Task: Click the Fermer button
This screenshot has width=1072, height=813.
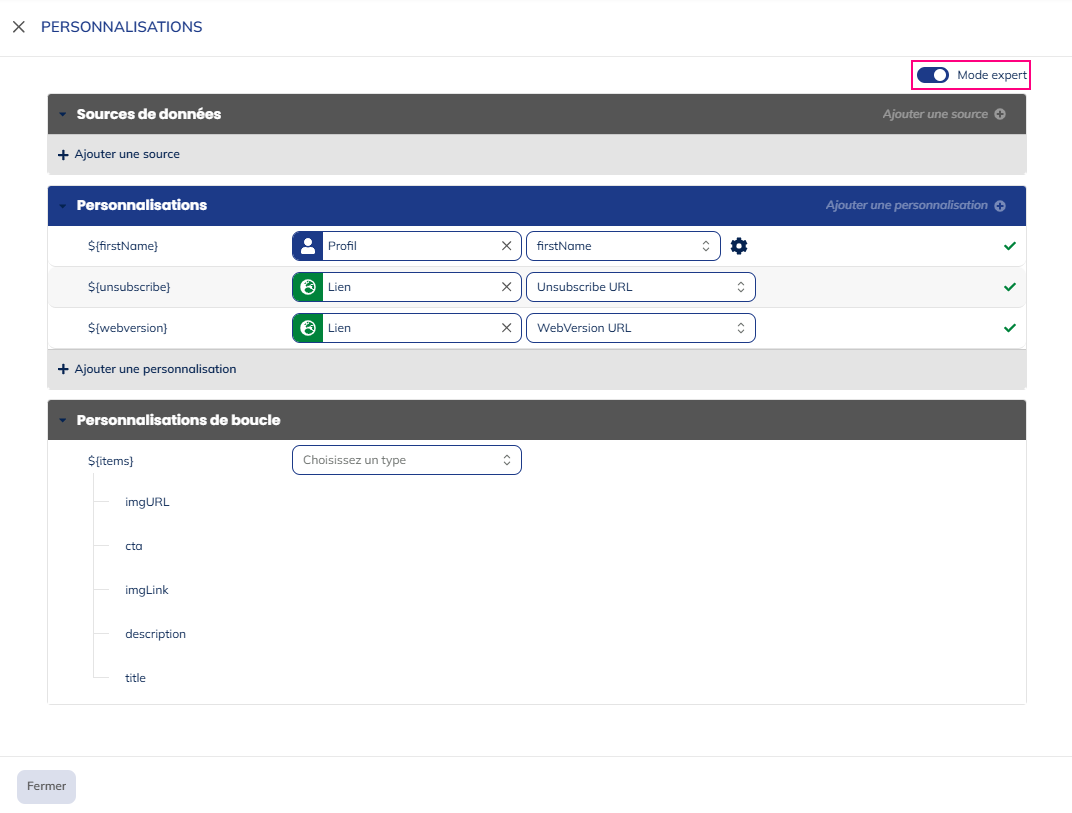Action: point(46,786)
